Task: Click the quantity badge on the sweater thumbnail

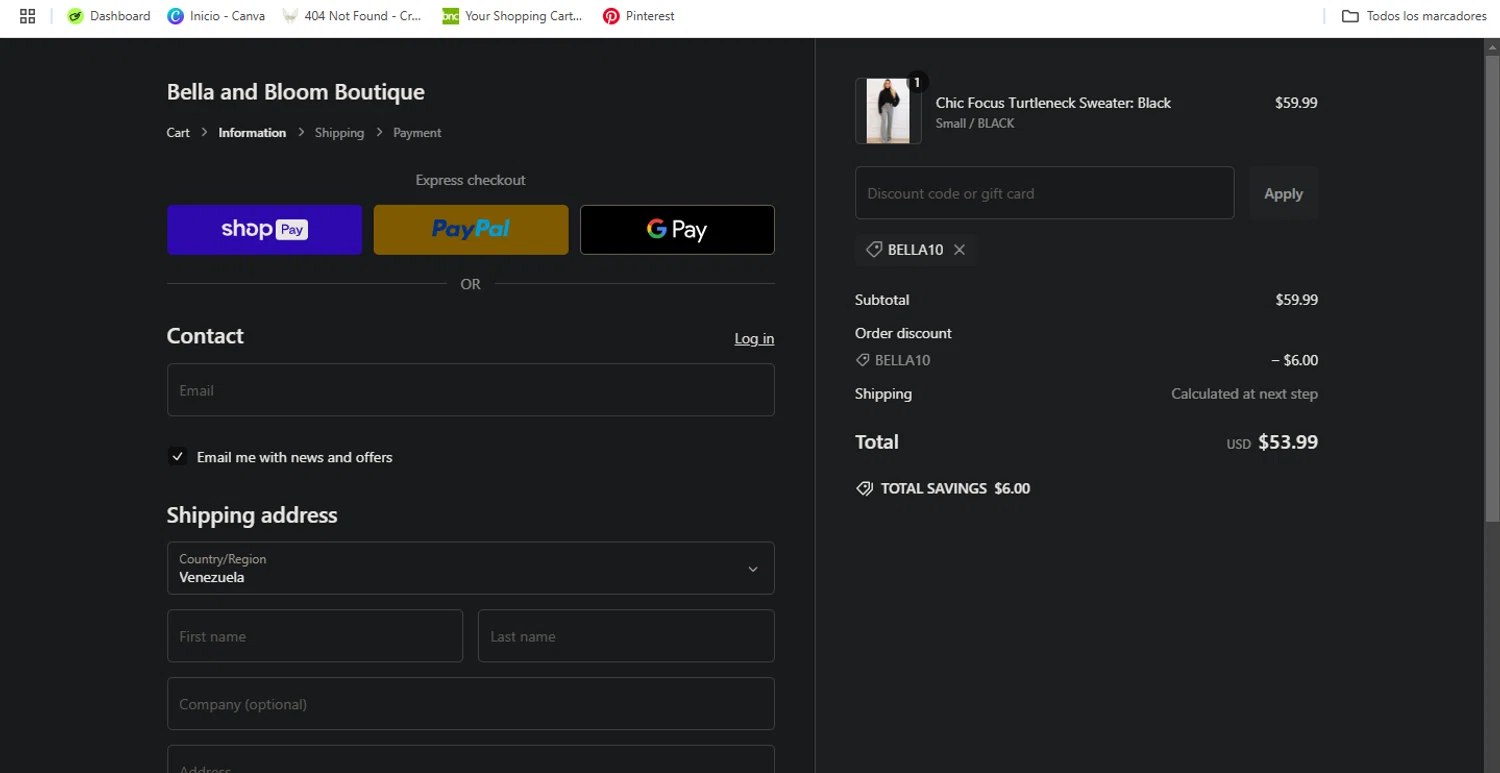Action: tap(917, 82)
